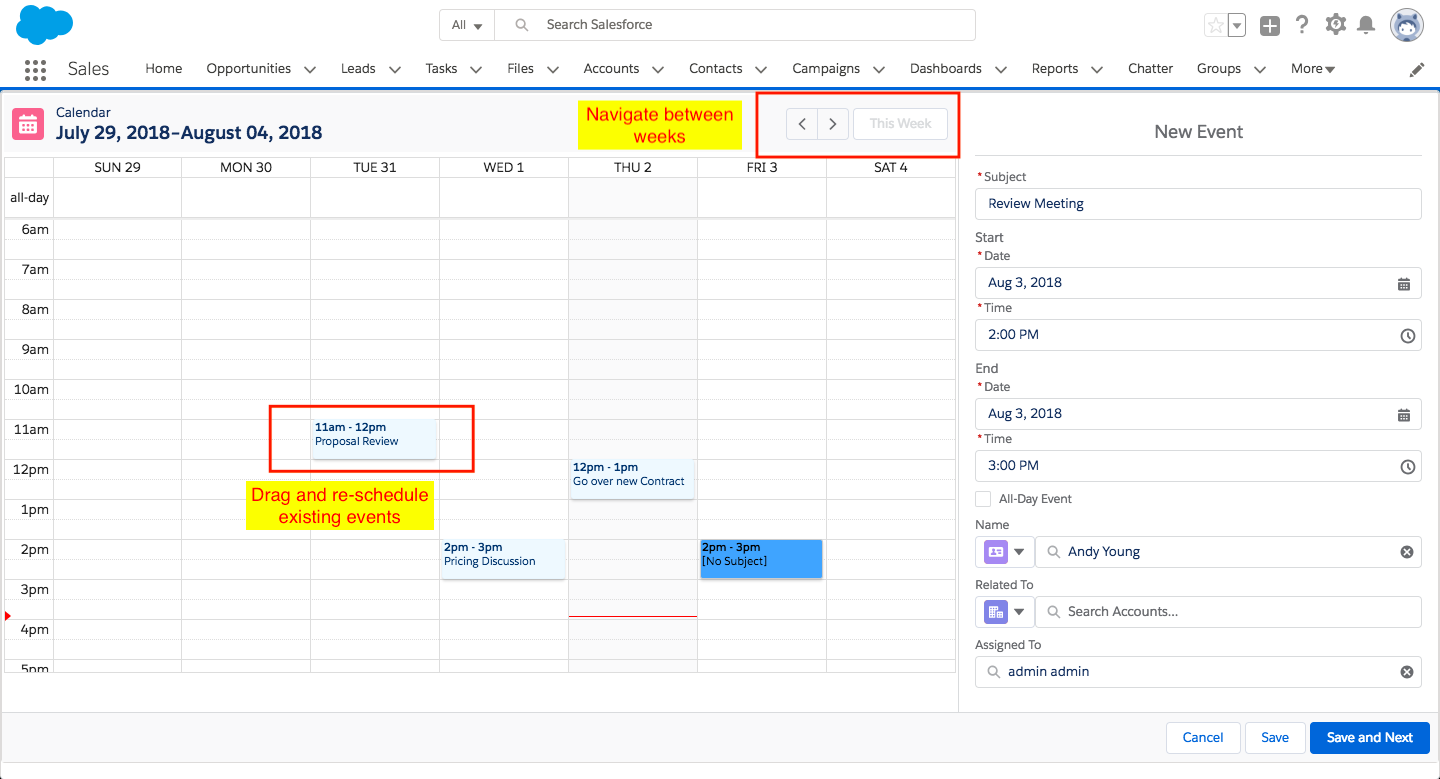Select the blue No Subject event on Friday
This screenshot has width=1440, height=779.
click(x=761, y=559)
